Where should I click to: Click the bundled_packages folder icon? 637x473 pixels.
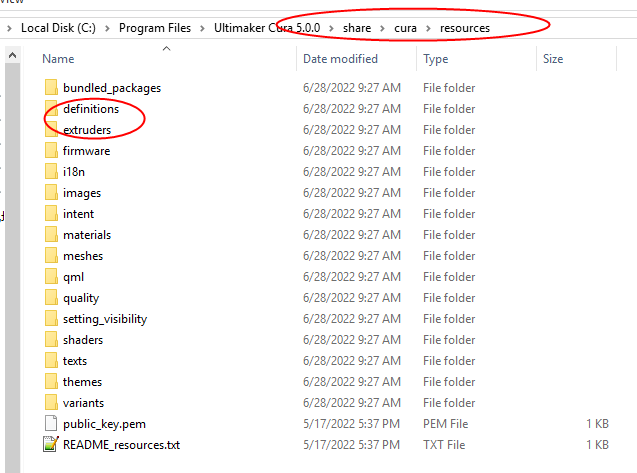pos(51,88)
